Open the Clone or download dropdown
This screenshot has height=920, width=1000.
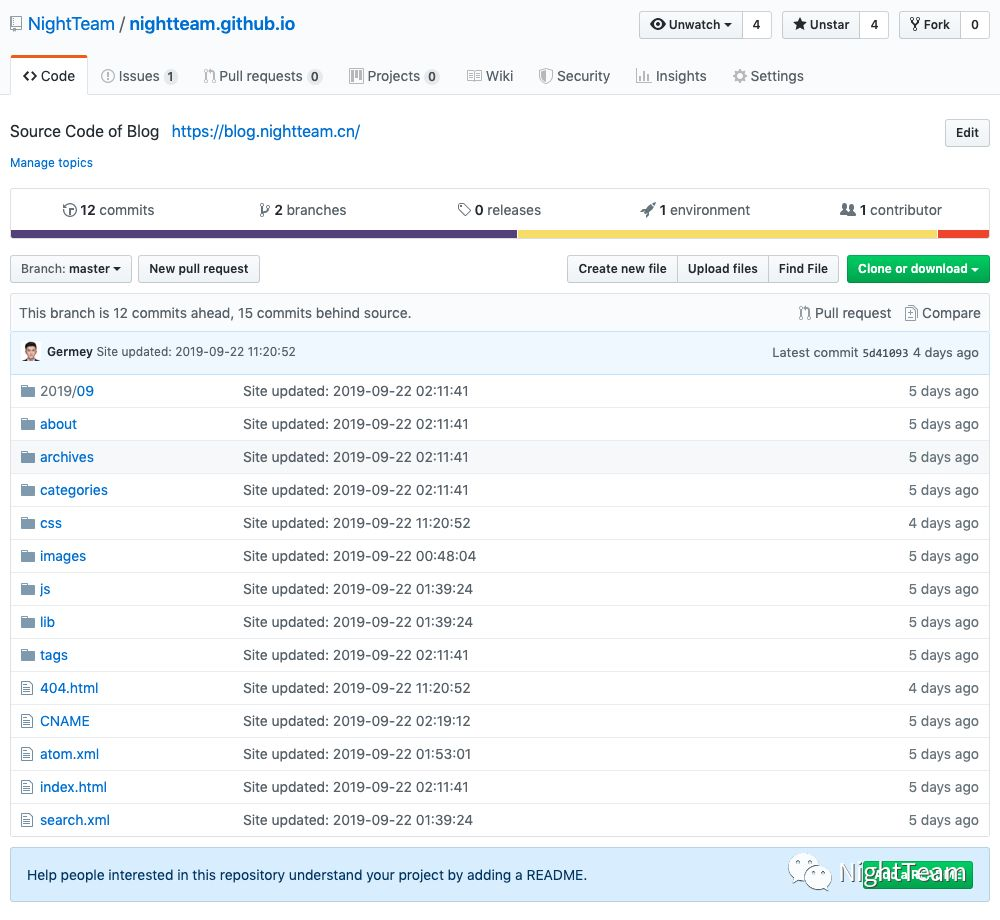pos(918,269)
